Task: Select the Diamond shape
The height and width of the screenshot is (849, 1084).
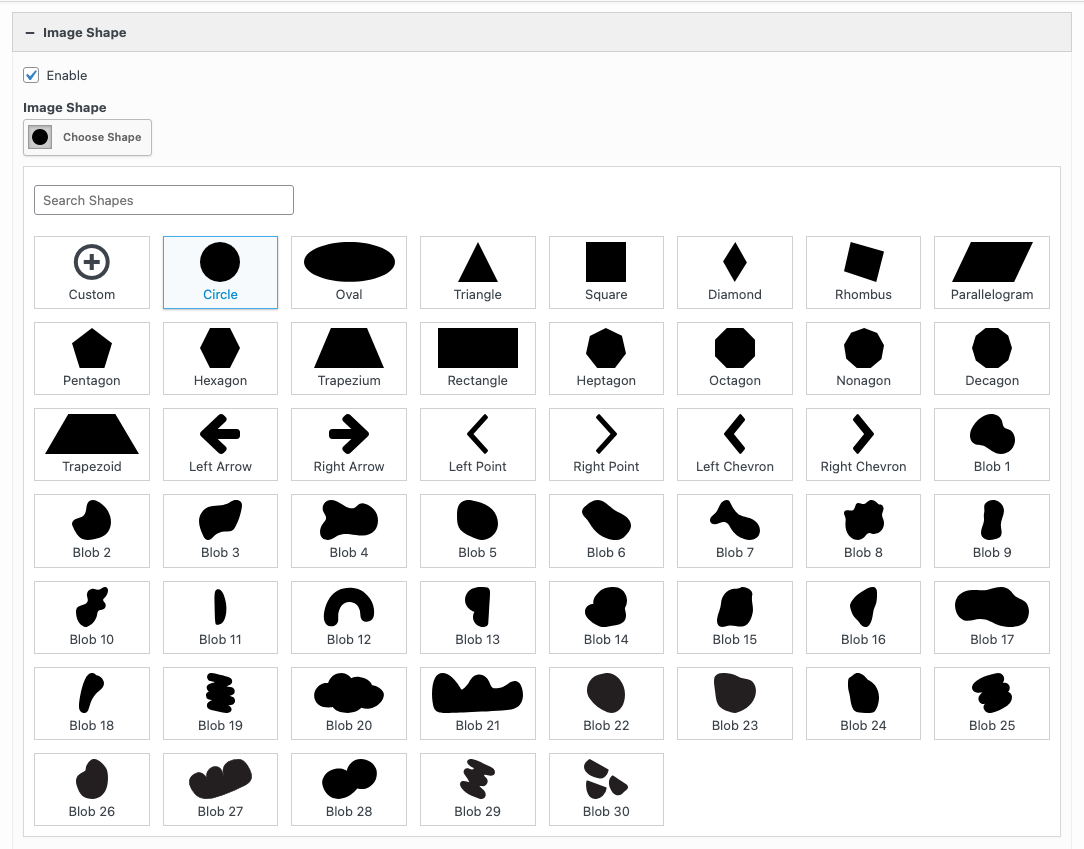Action: (x=735, y=272)
